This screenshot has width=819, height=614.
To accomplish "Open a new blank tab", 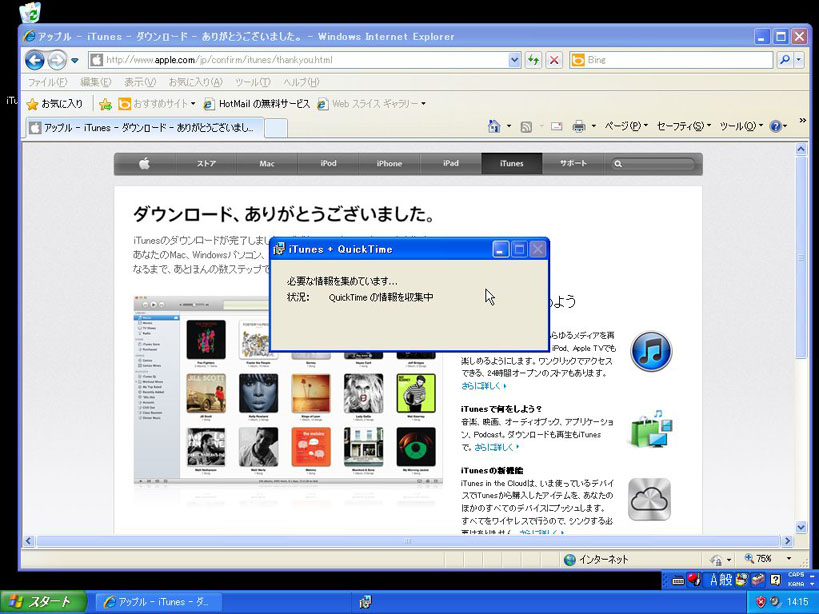I will pos(276,128).
